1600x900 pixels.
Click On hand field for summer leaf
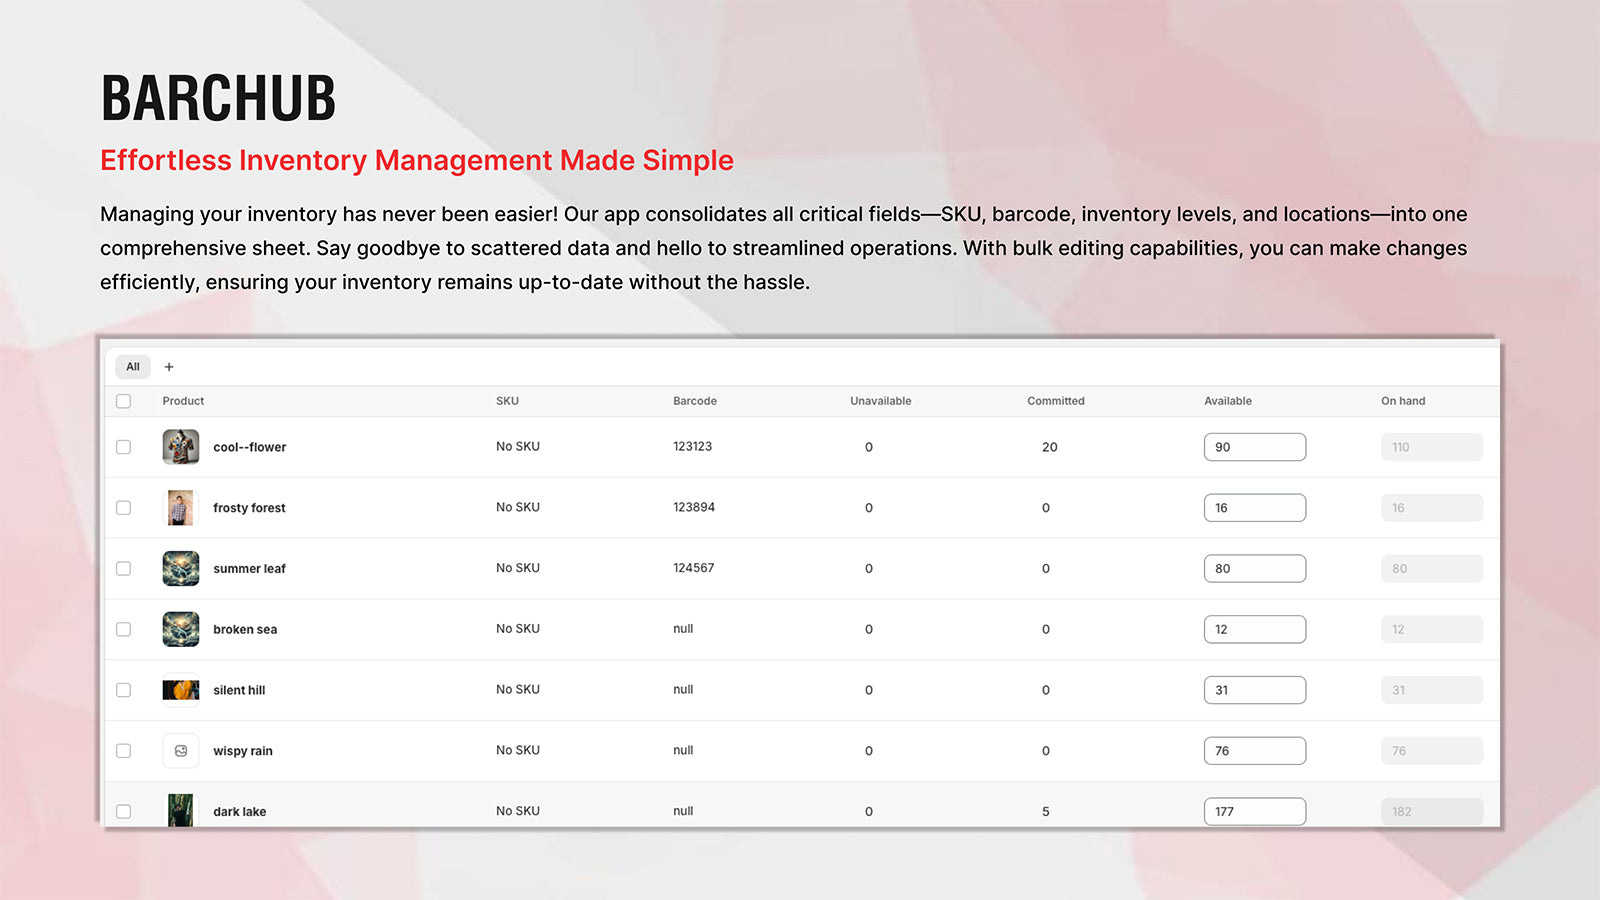[x=1432, y=569]
